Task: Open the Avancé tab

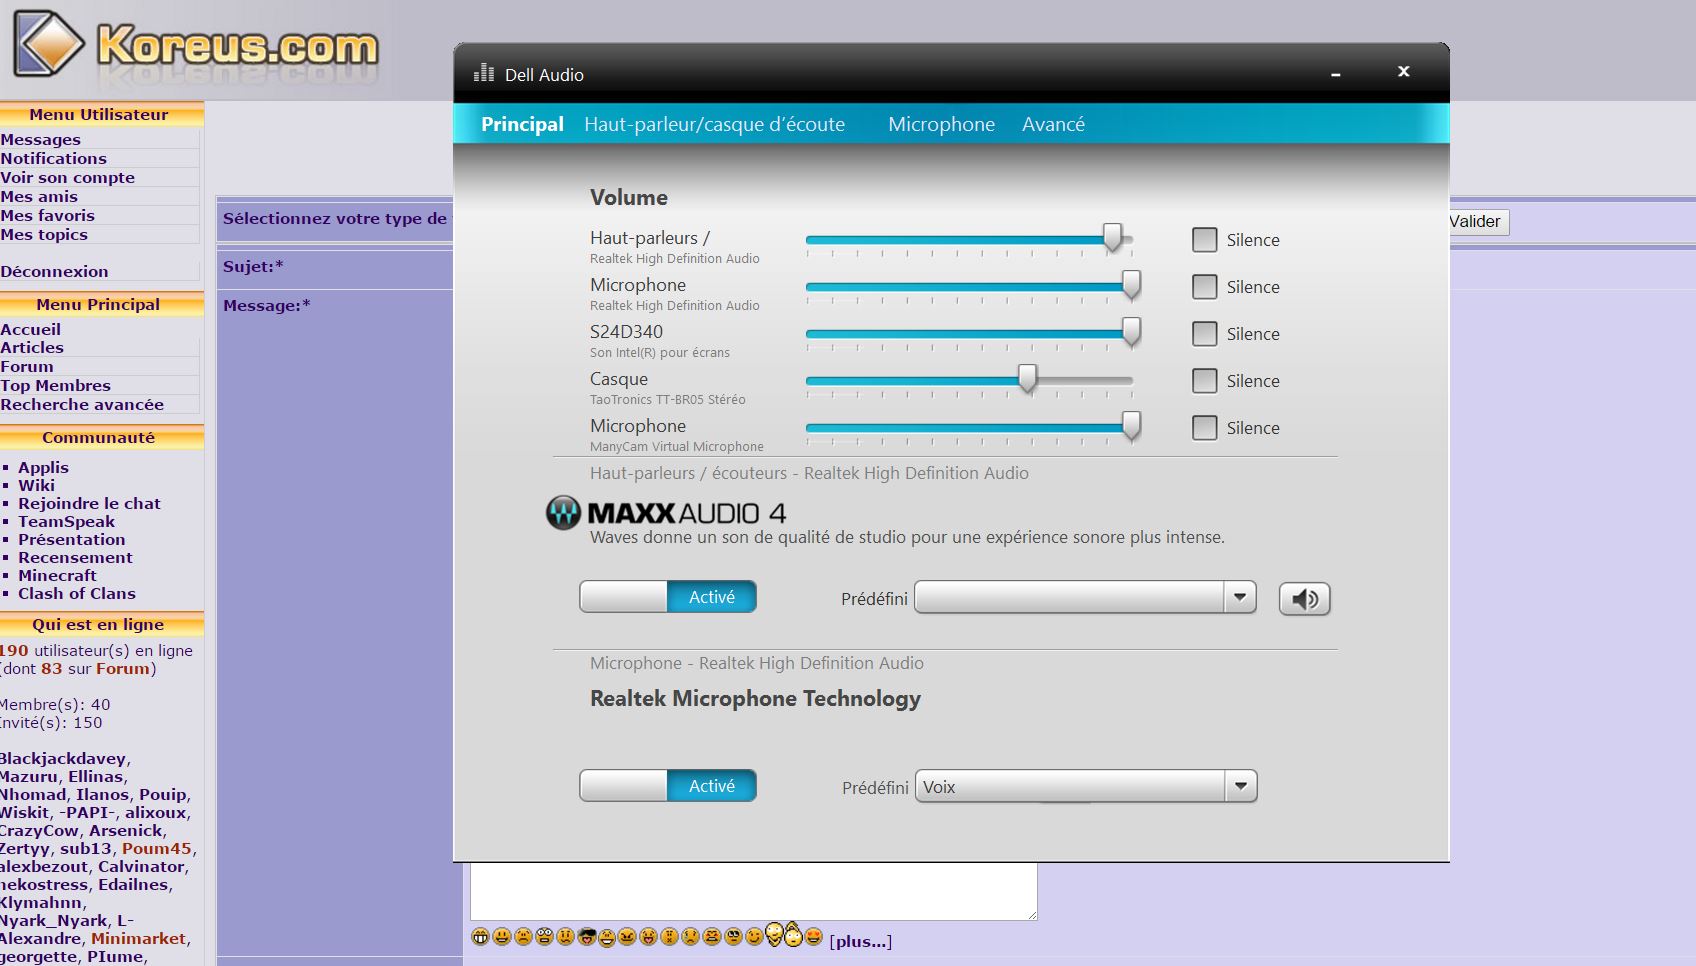Action: pos(1053,124)
